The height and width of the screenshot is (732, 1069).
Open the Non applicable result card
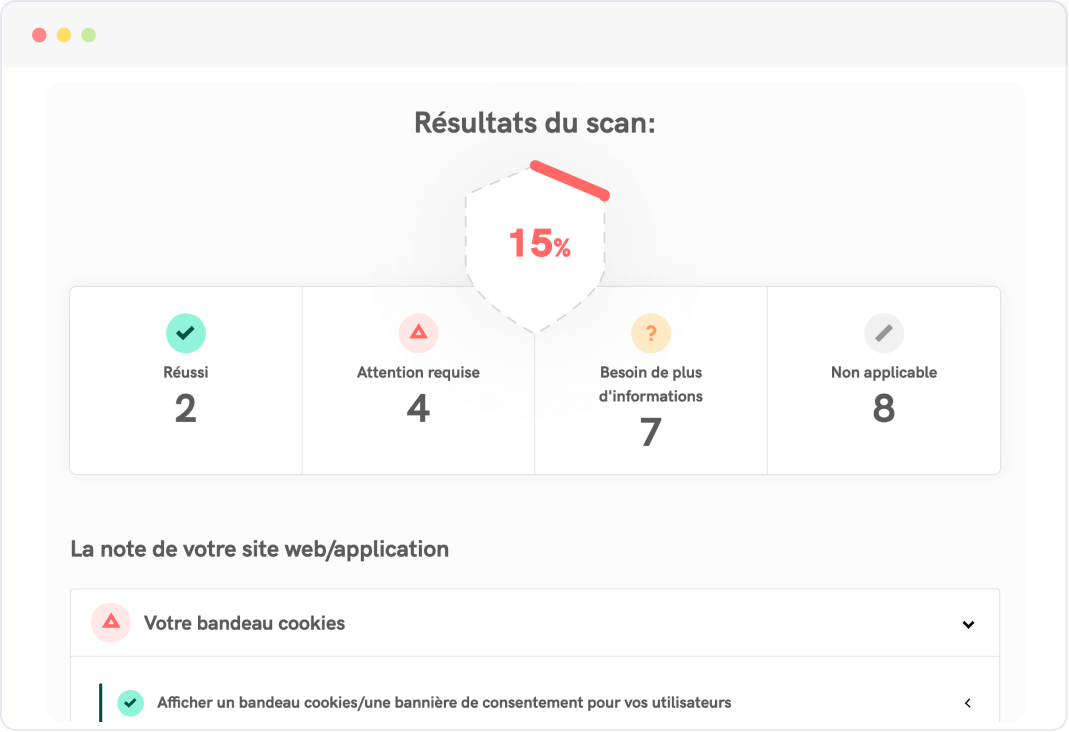(884, 380)
